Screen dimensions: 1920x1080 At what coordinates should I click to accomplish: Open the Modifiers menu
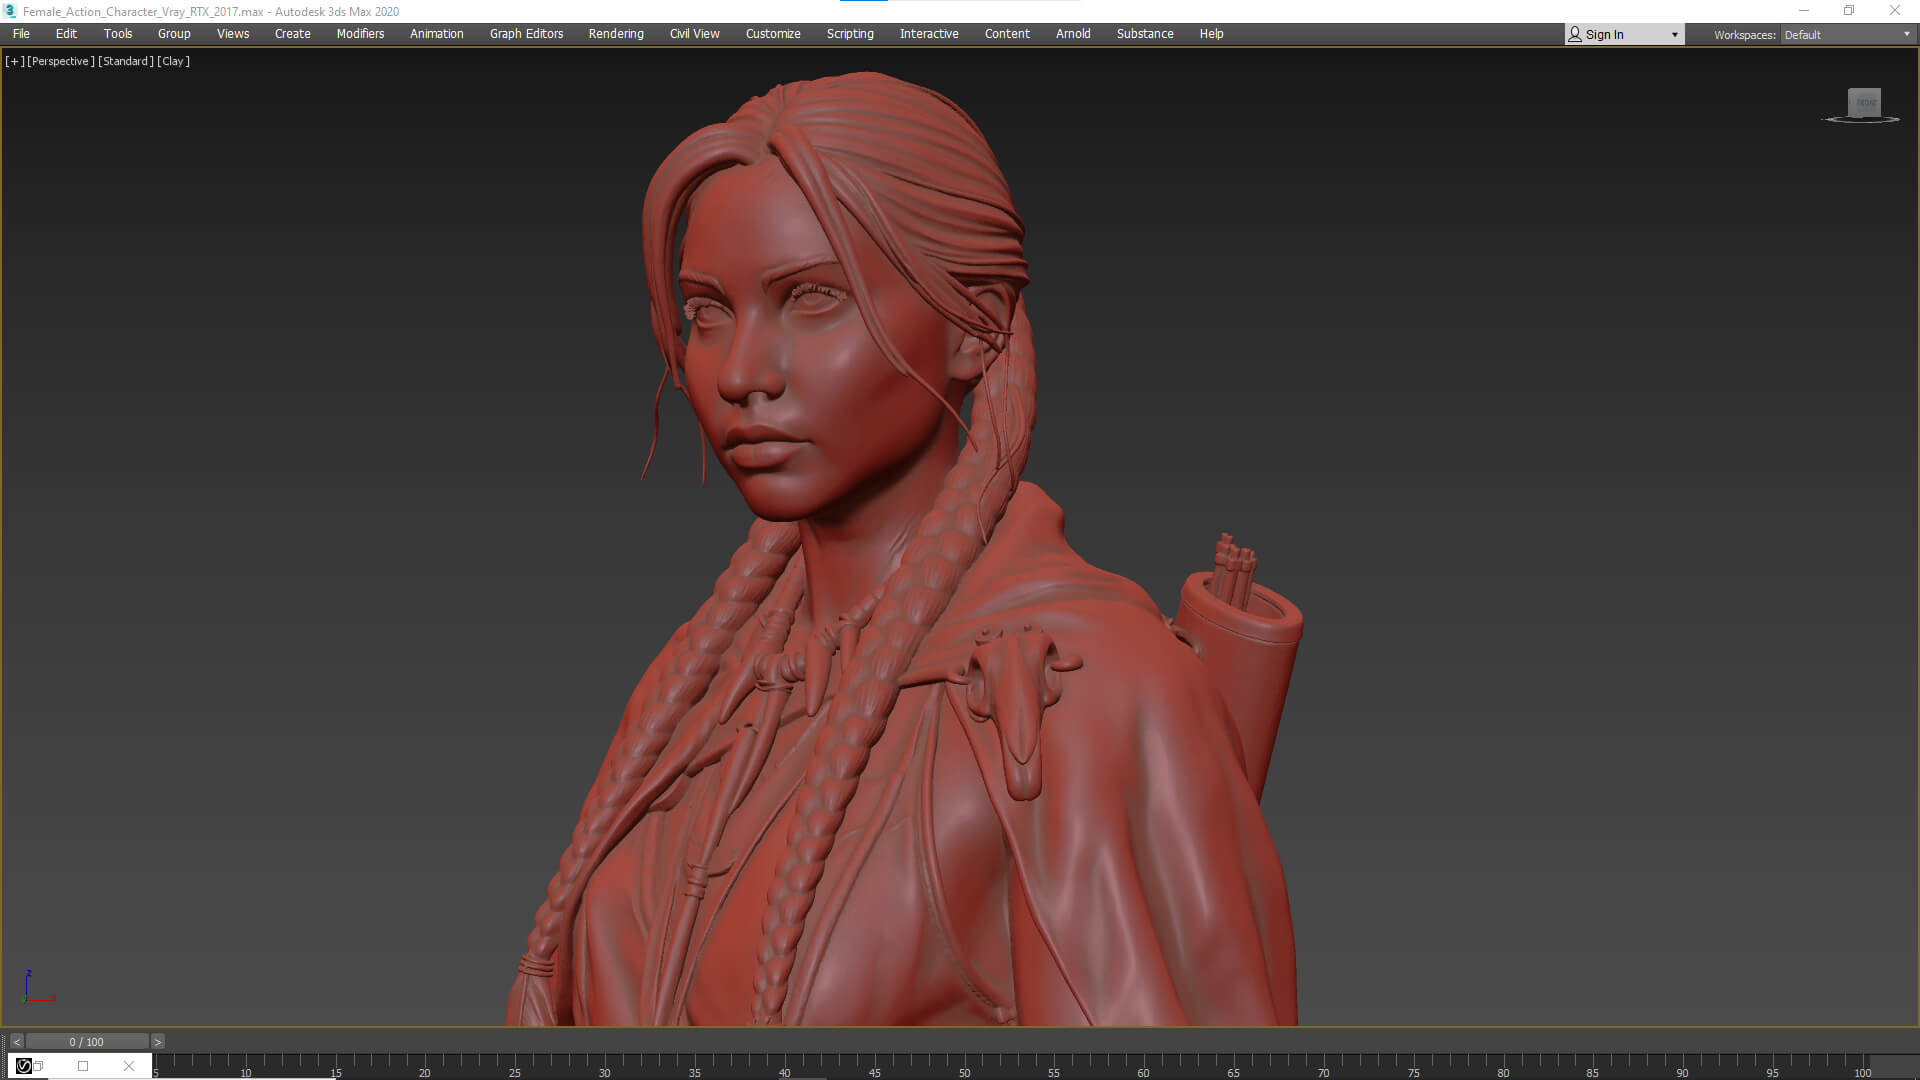[360, 34]
